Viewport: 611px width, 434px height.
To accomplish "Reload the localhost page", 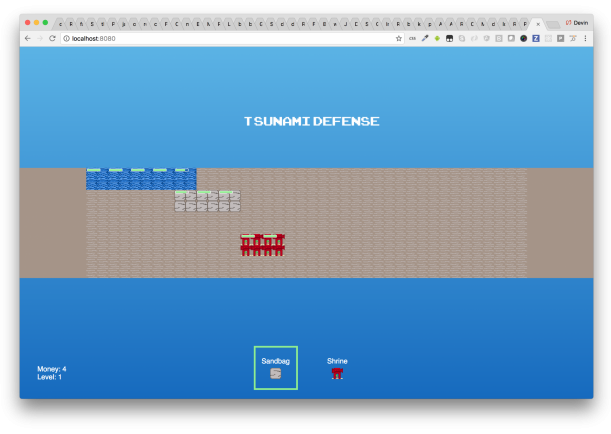I will (x=53, y=38).
